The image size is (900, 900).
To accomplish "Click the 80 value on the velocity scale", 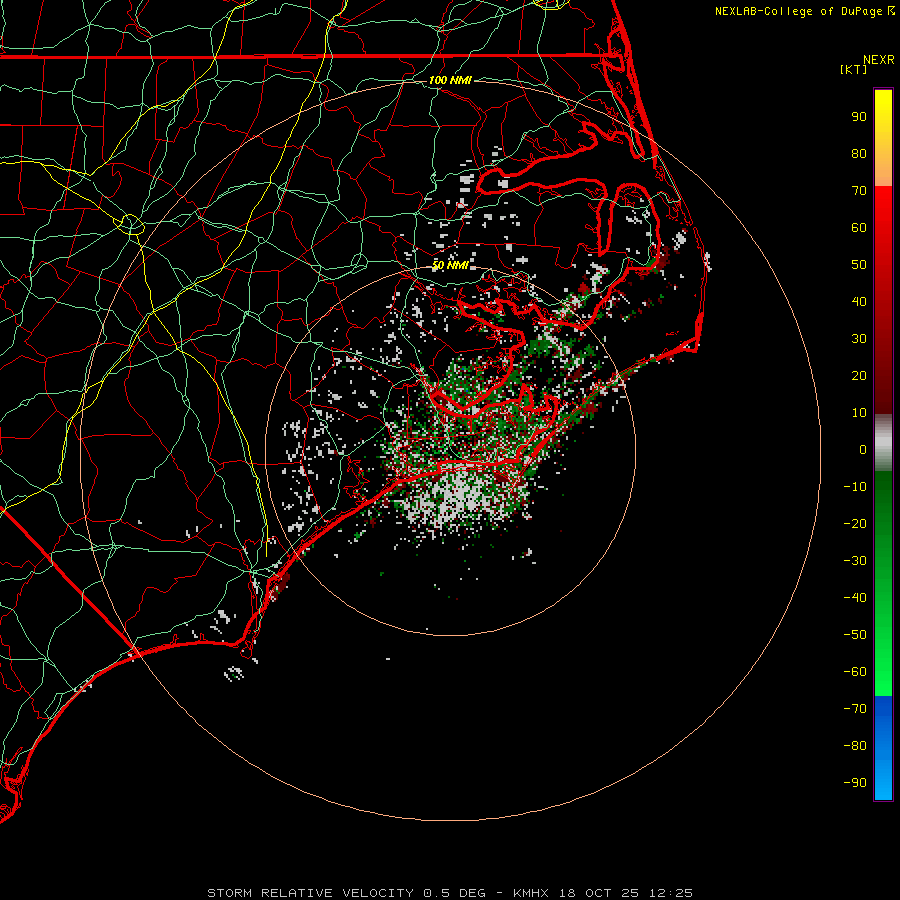I will (859, 153).
